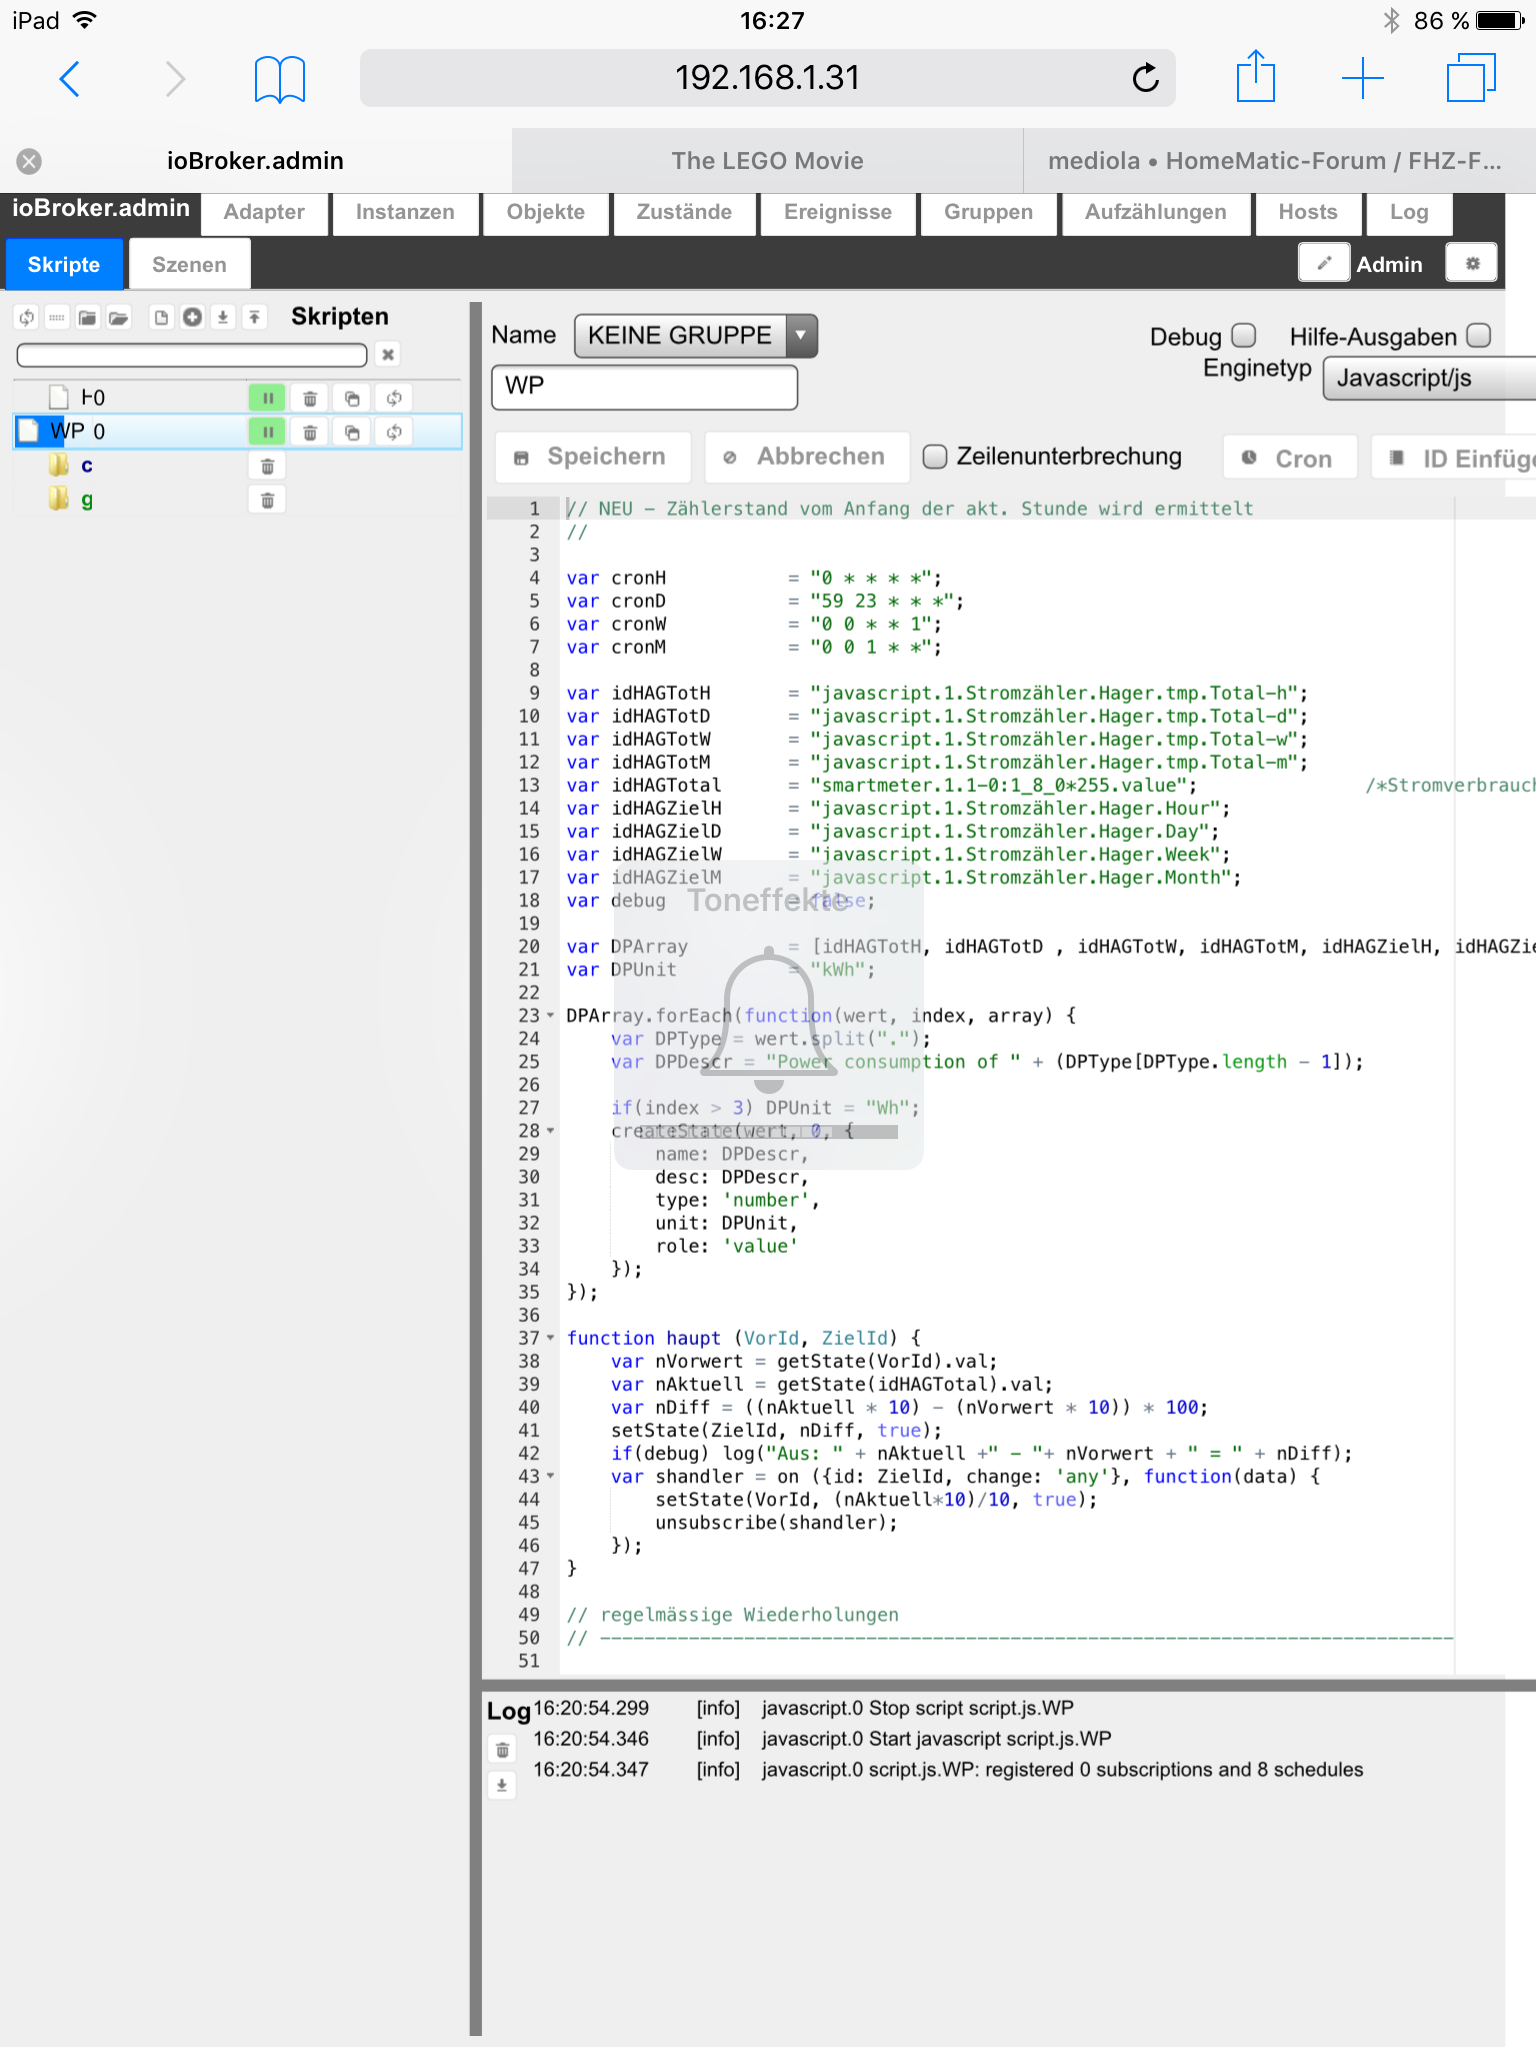Click the Cron button
This screenshot has width=1536, height=2048.
pyautogui.click(x=1290, y=459)
